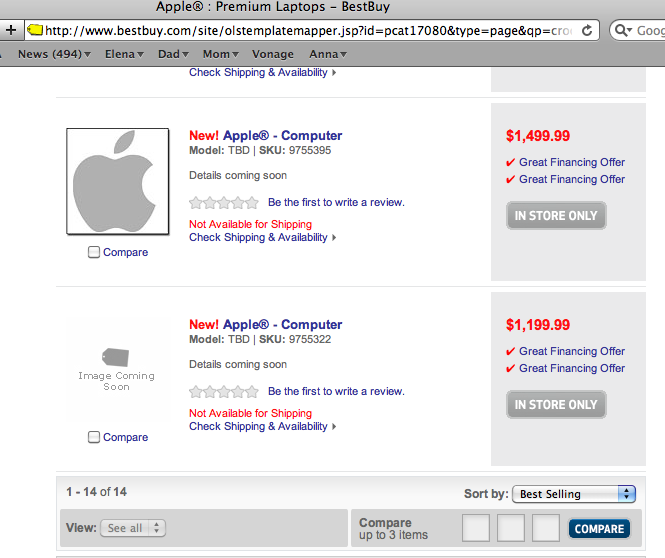Open the Sort by Best Selling dropdown
Image resolution: width=665 pixels, height=558 pixels.
574,494
